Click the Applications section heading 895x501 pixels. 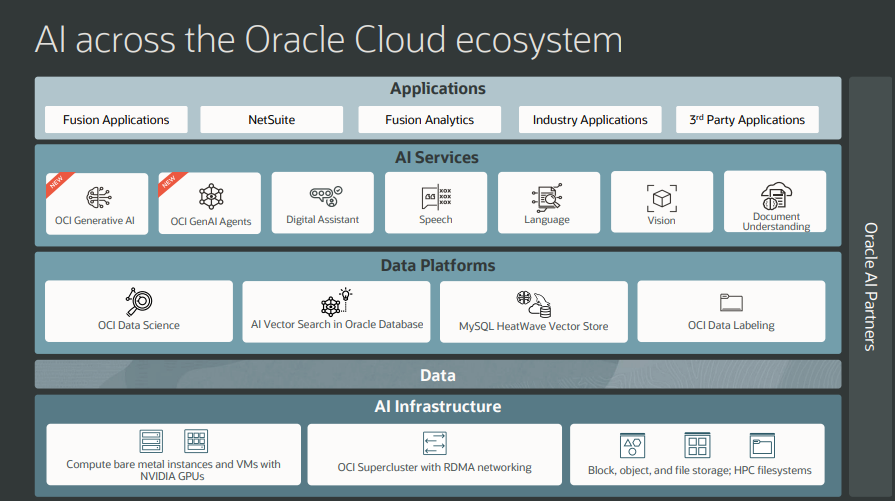click(x=438, y=88)
